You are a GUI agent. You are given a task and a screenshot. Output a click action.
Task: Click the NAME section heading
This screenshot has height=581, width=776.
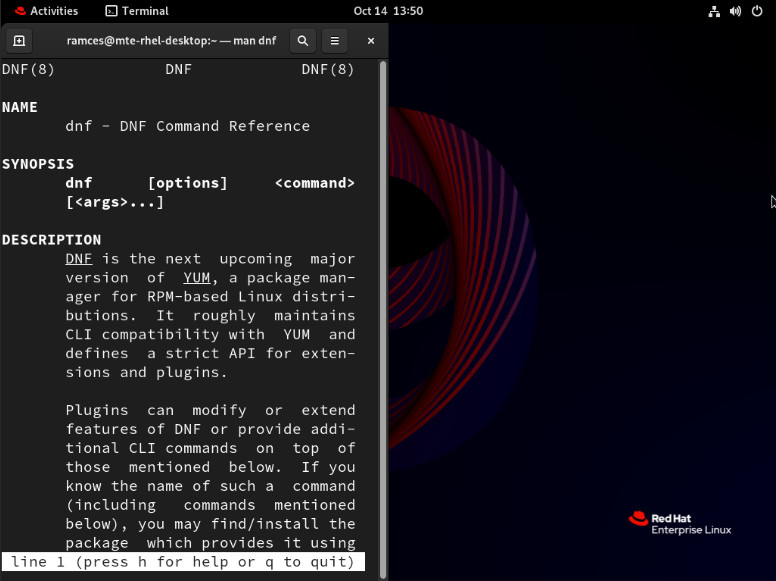20,107
